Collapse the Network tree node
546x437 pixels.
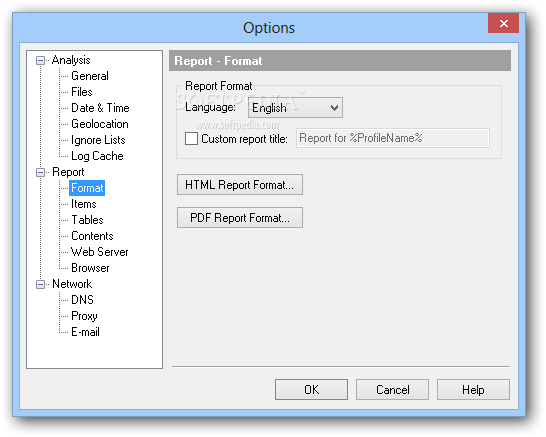(40, 284)
